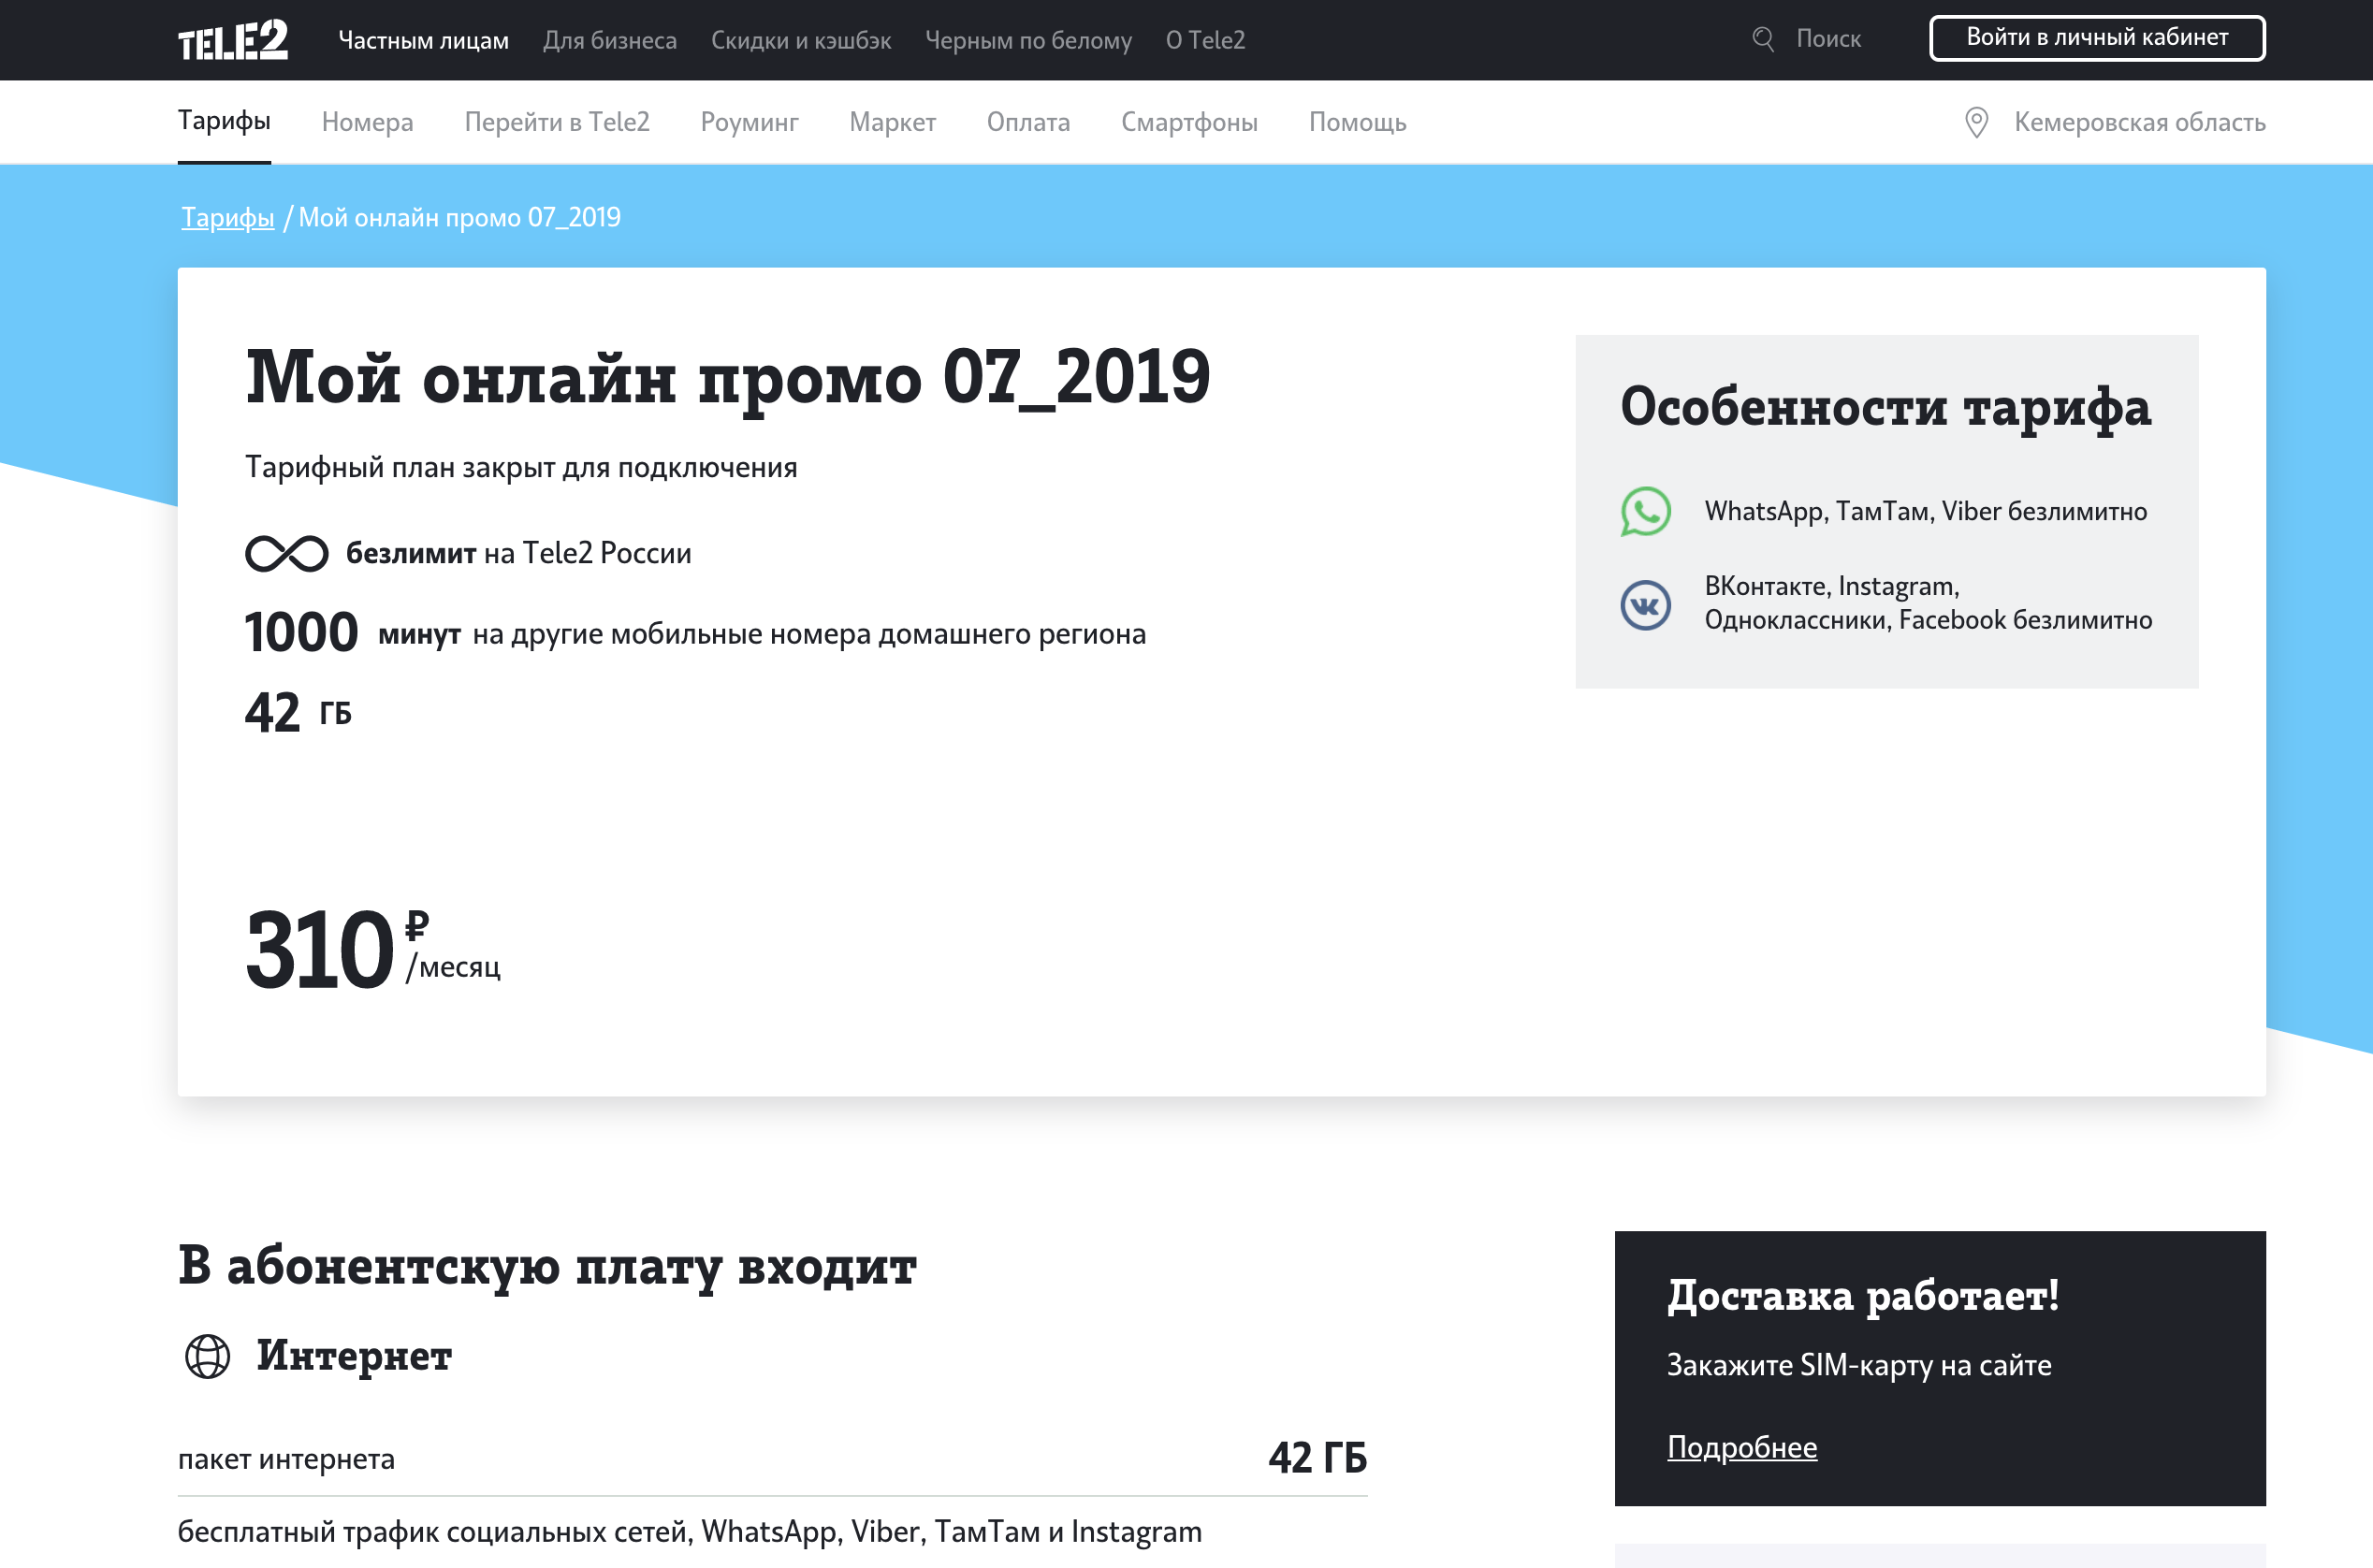Click the бесплатный трафик социальных сетей line
The width and height of the screenshot is (2373, 1568).
(x=690, y=1532)
